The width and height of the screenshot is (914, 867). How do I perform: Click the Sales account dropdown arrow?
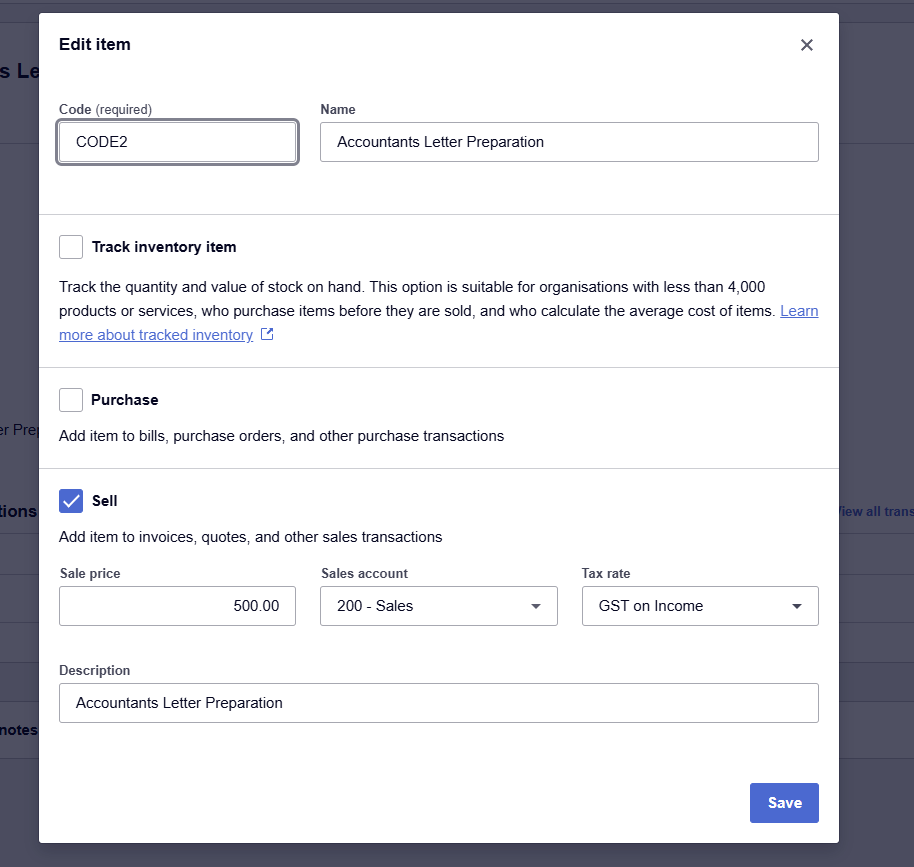click(x=536, y=606)
